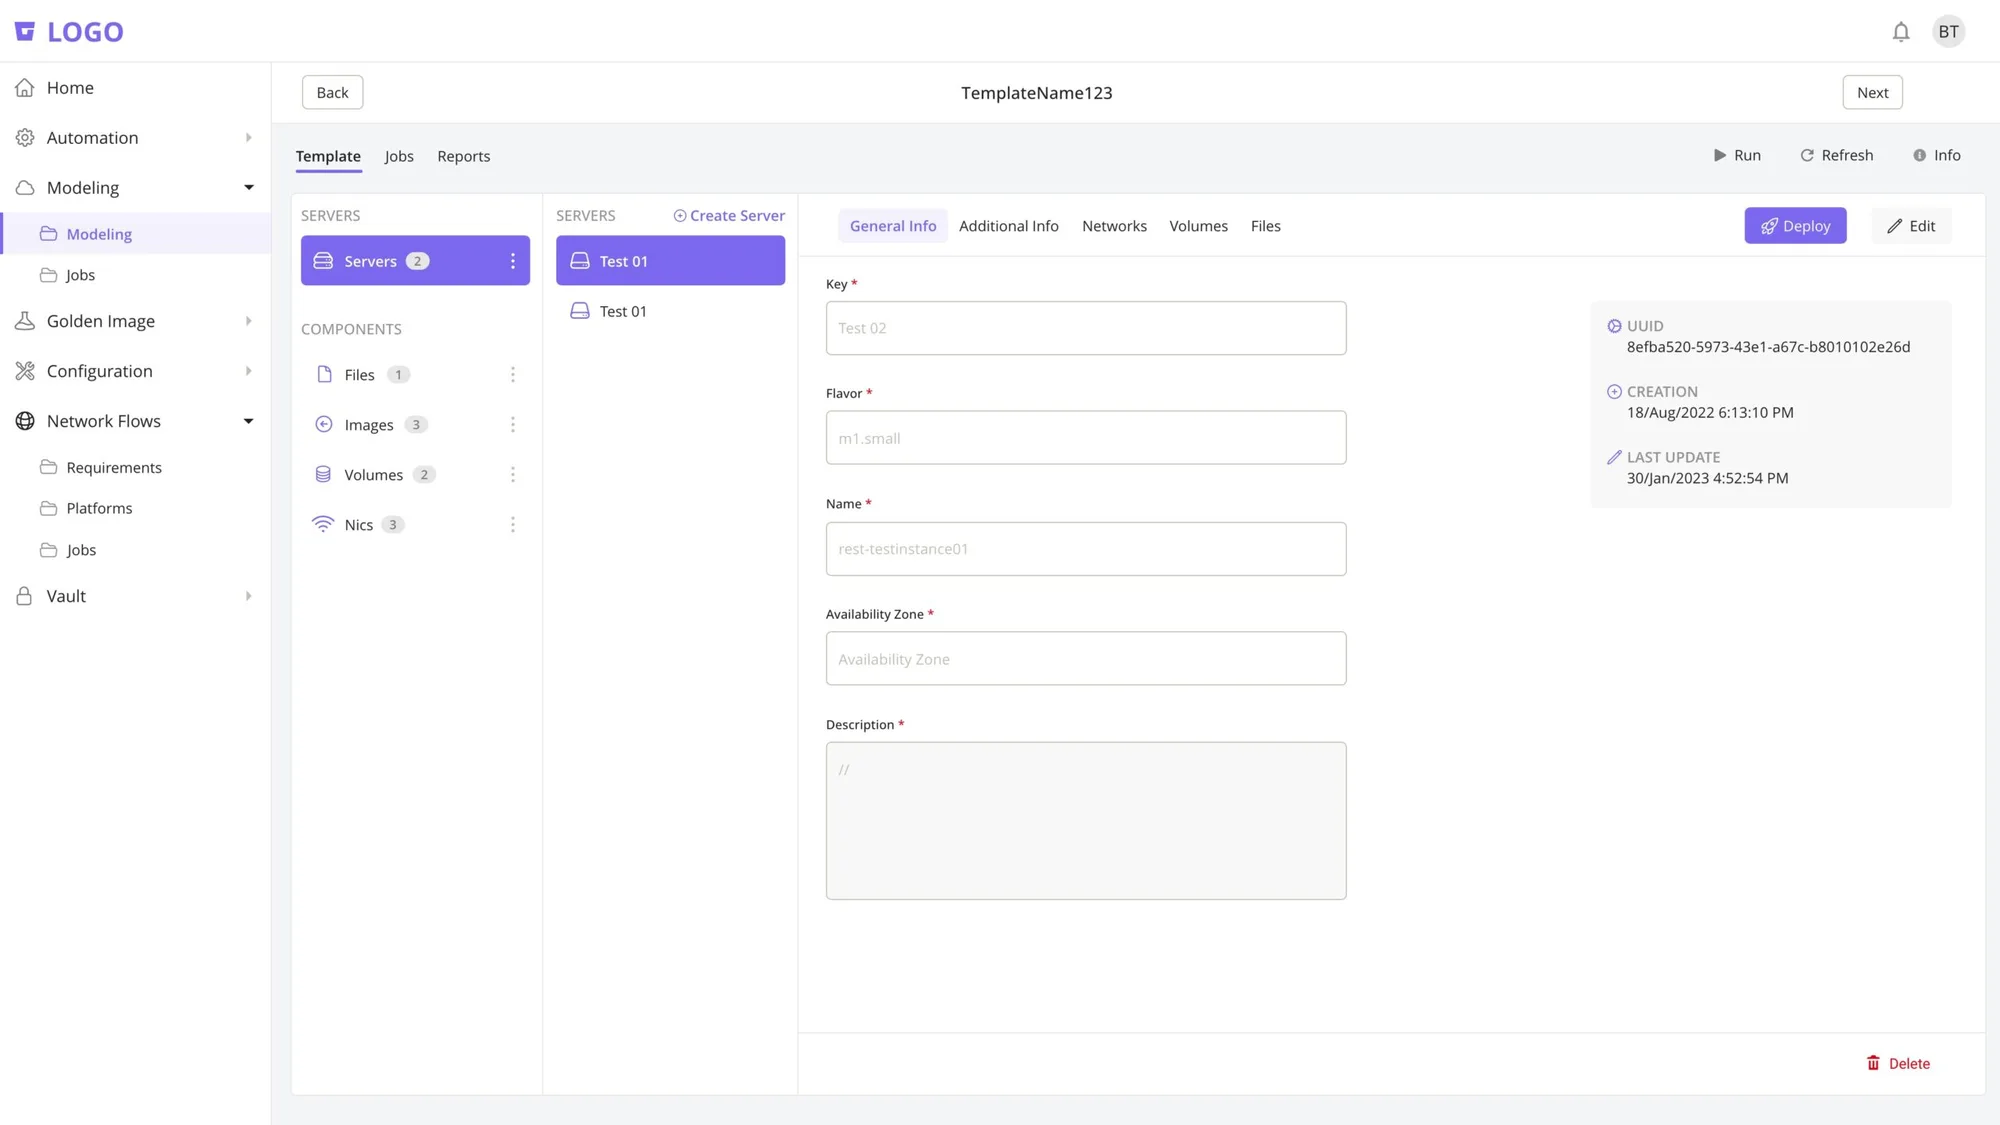Click the Flavor input field
Screen dimensions: 2000x1125
(1086, 437)
